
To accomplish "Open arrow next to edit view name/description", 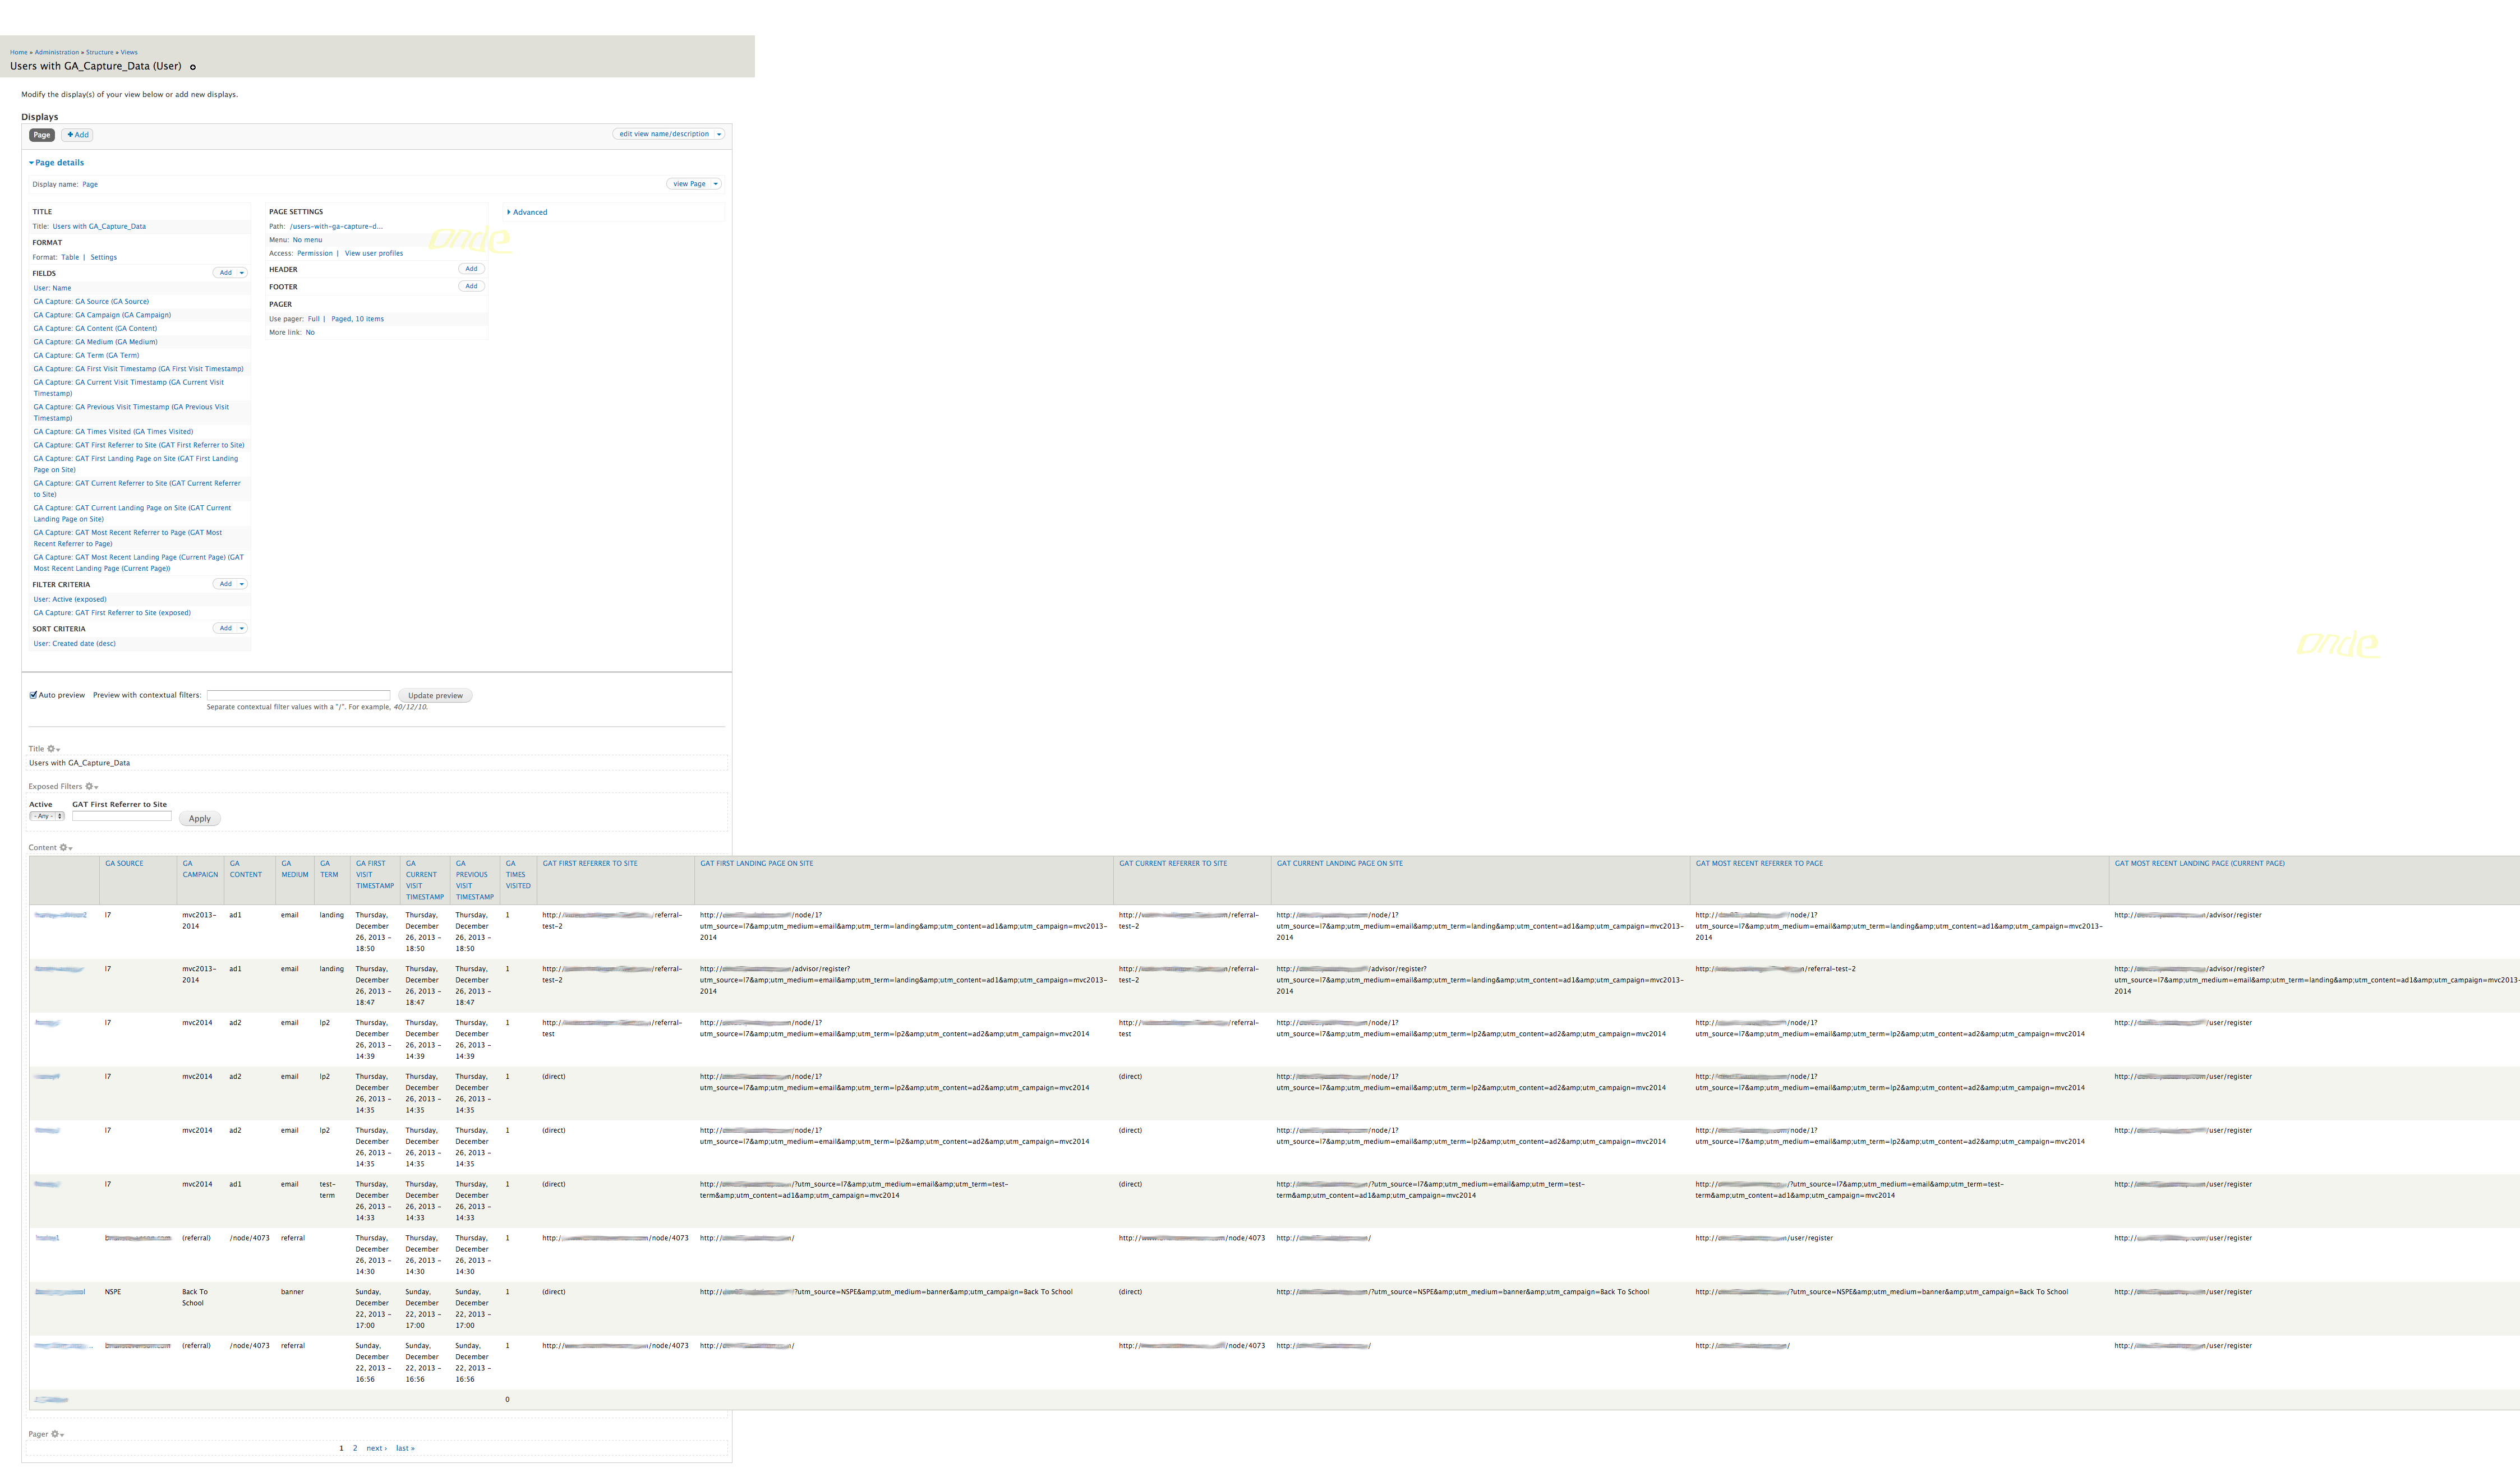I will tap(719, 134).
